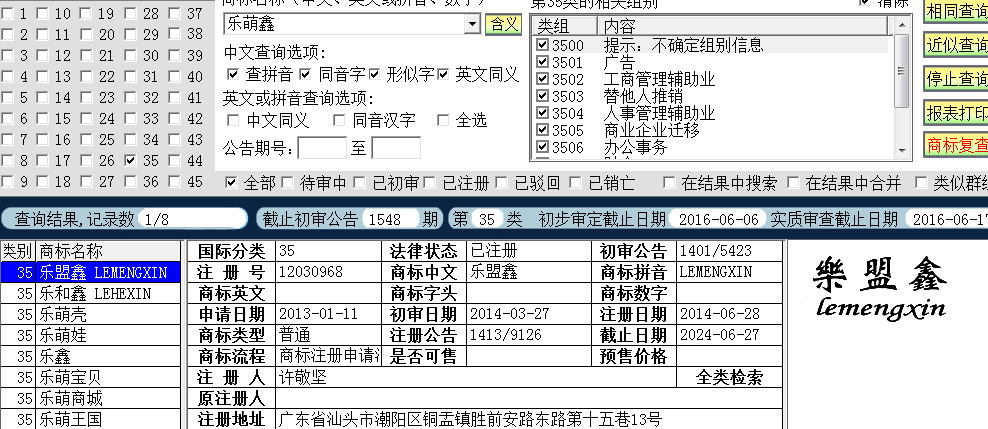988x429 pixels.
Task: Enable the 同音汉字 checkbox
Action: [339, 120]
